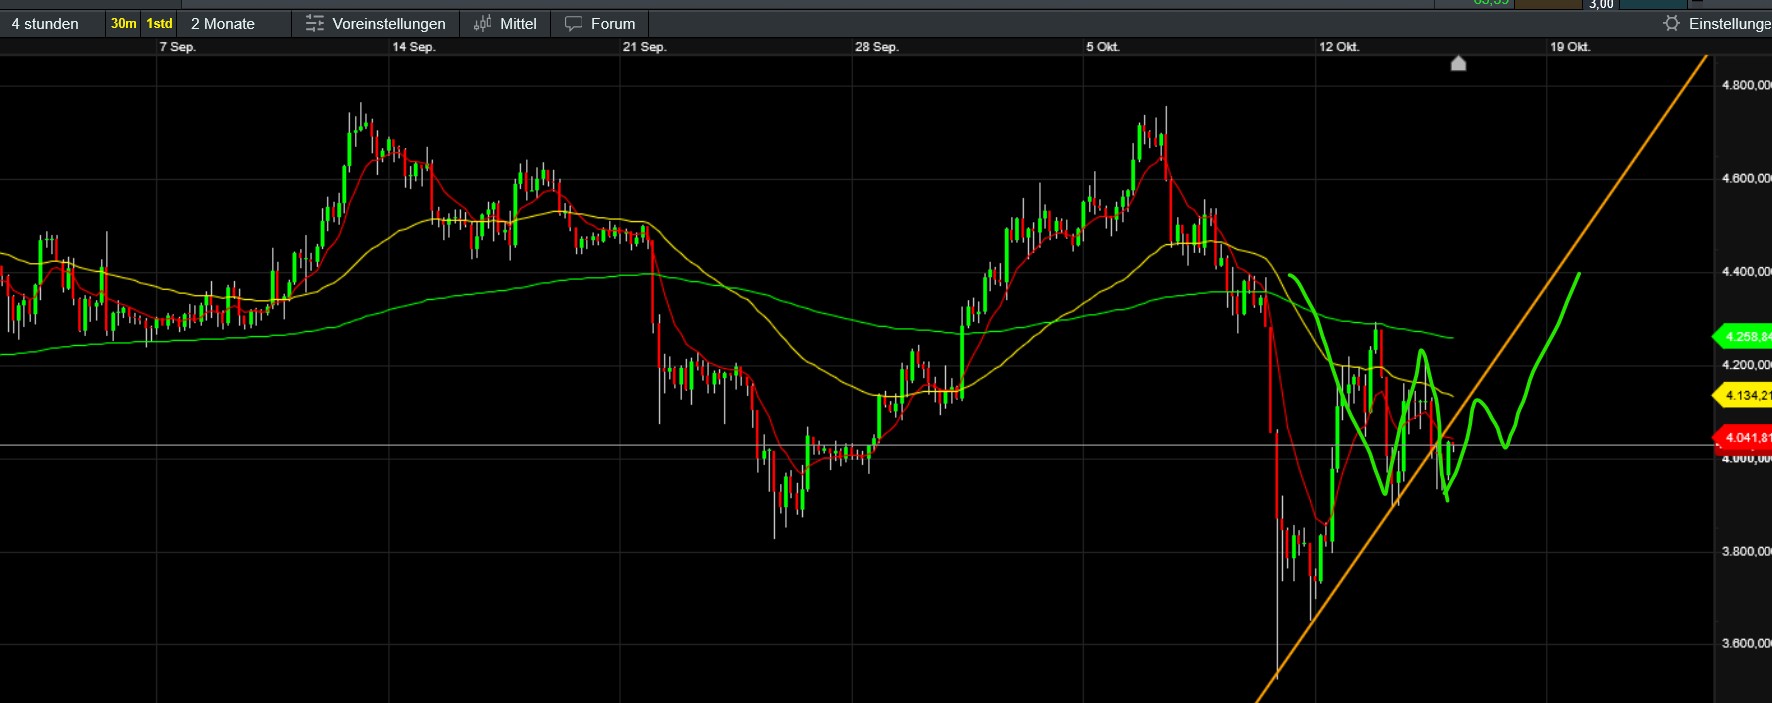Open the '4 stunden' interval dropdown
The image size is (1772, 703).
tap(45, 23)
